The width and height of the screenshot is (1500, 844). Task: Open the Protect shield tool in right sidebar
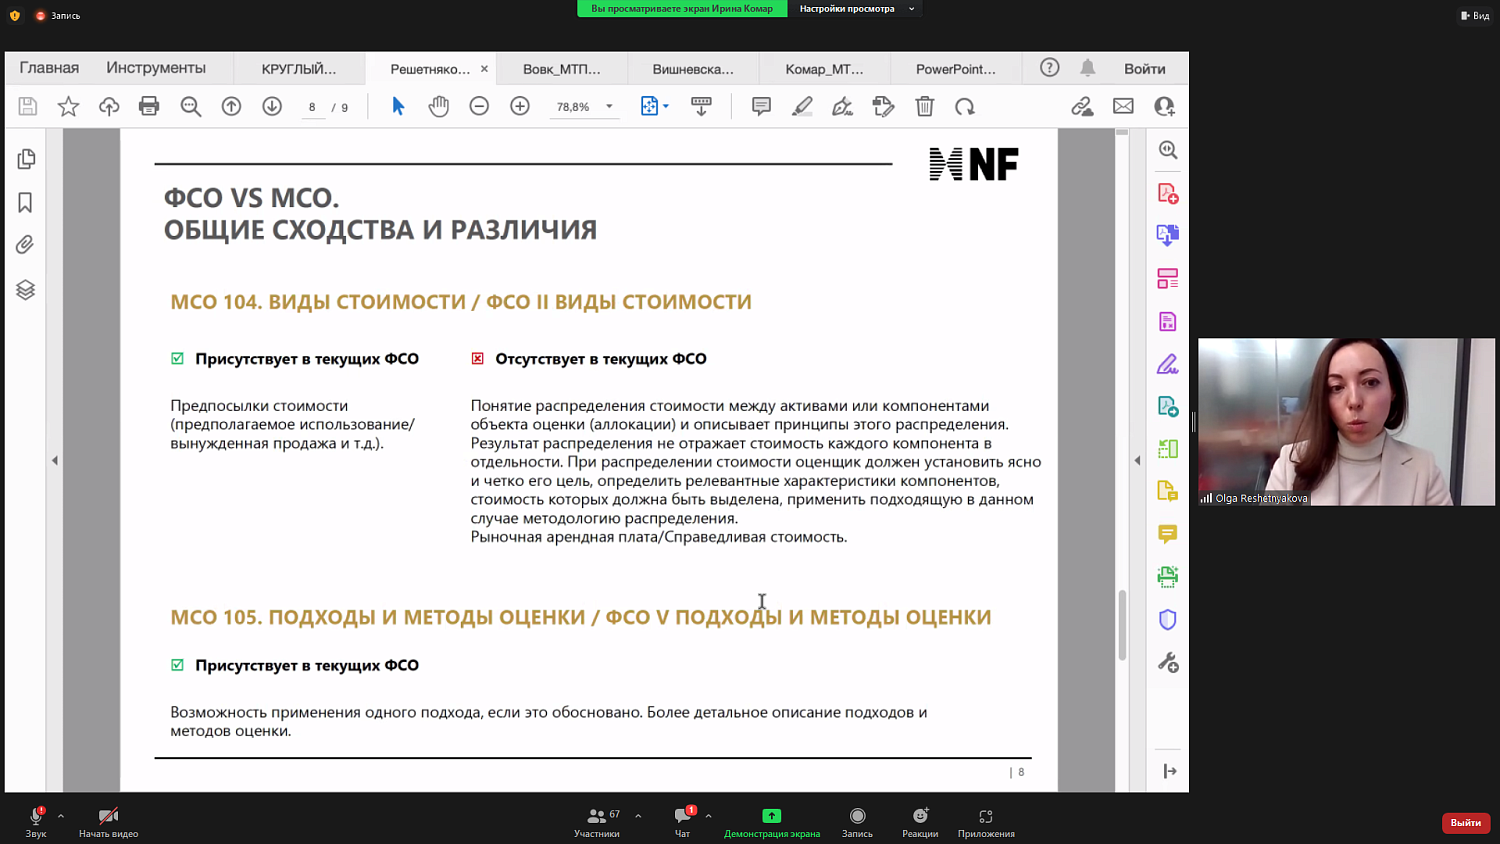click(1166, 619)
